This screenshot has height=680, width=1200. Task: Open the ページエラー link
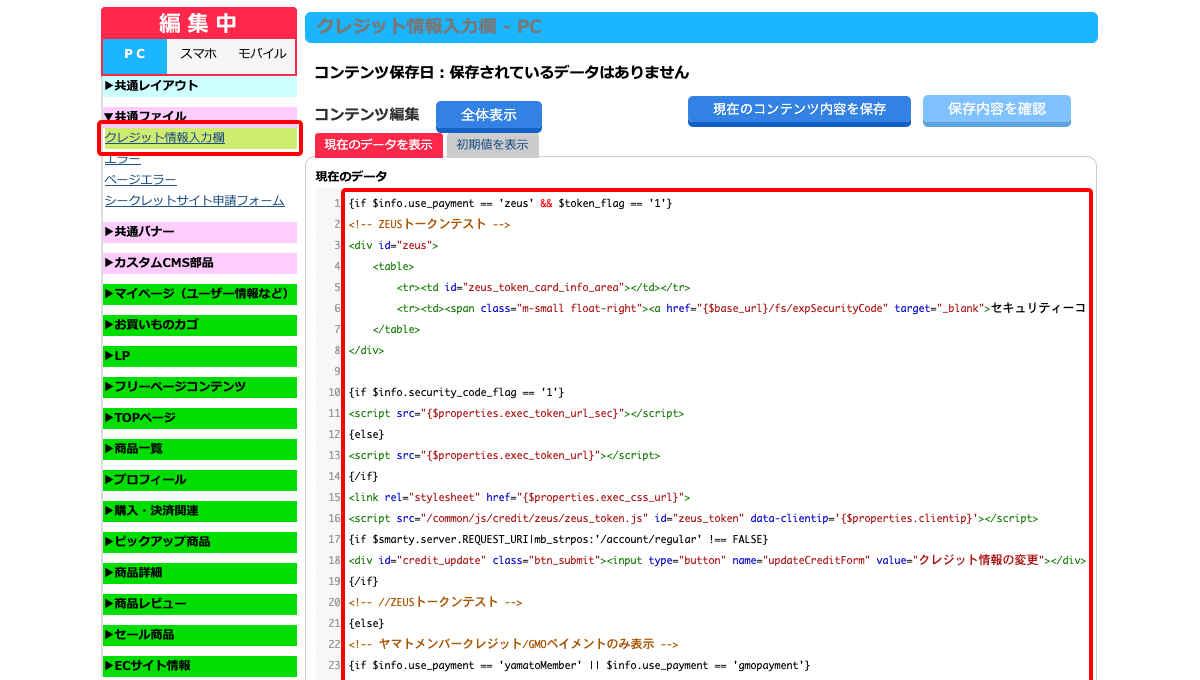pyautogui.click(x=141, y=180)
